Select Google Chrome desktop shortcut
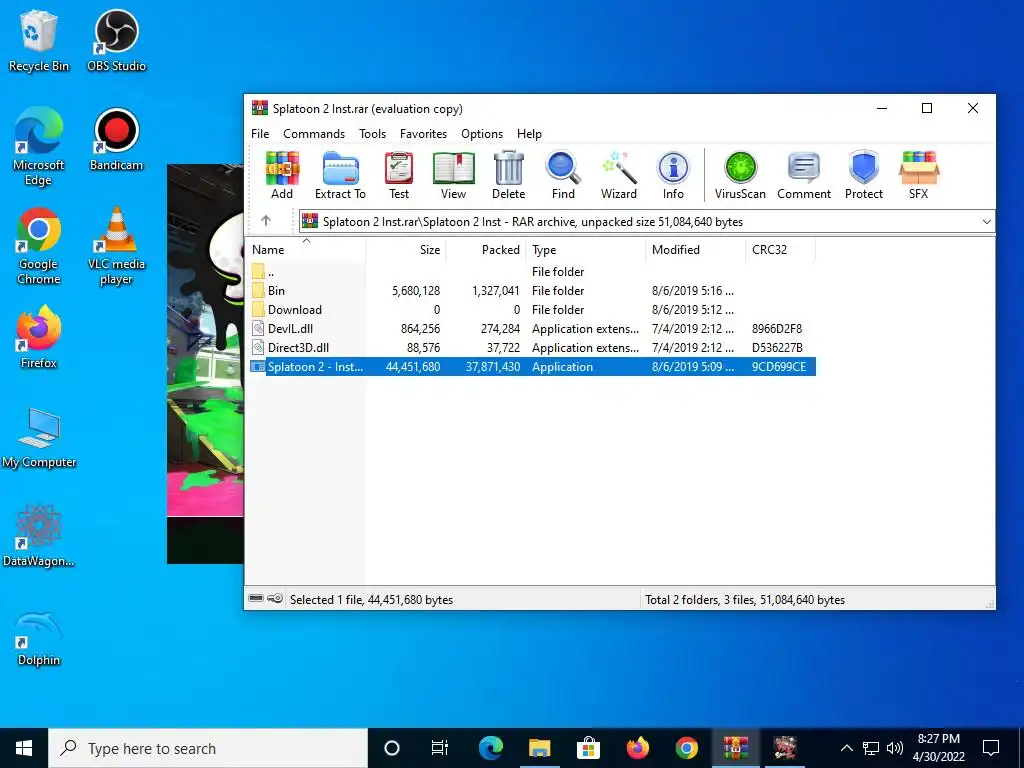The width and height of the screenshot is (1024, 768). 39,246
